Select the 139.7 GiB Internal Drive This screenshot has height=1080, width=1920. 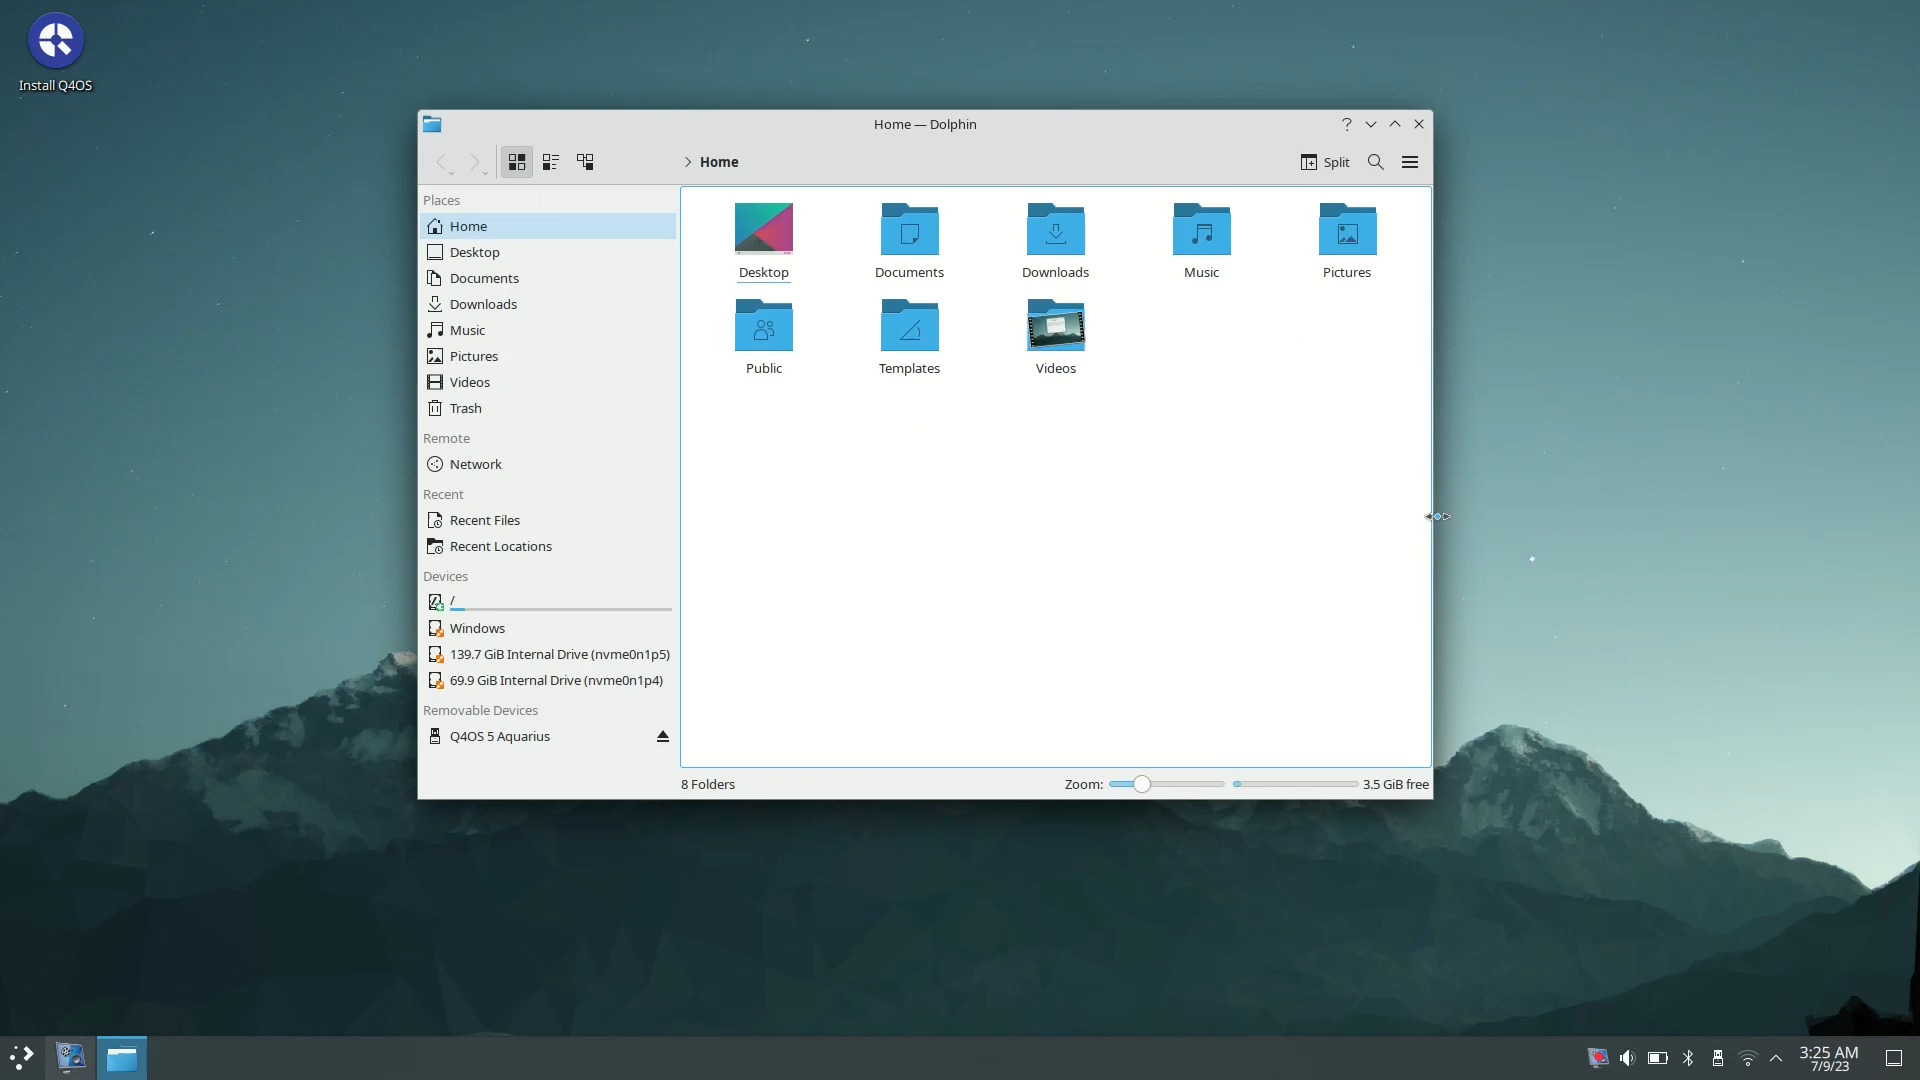click(548, 654)
